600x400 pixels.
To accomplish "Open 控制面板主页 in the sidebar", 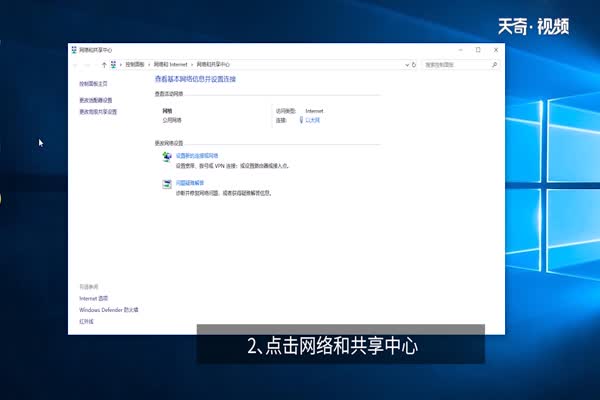I will click(93, 83).
